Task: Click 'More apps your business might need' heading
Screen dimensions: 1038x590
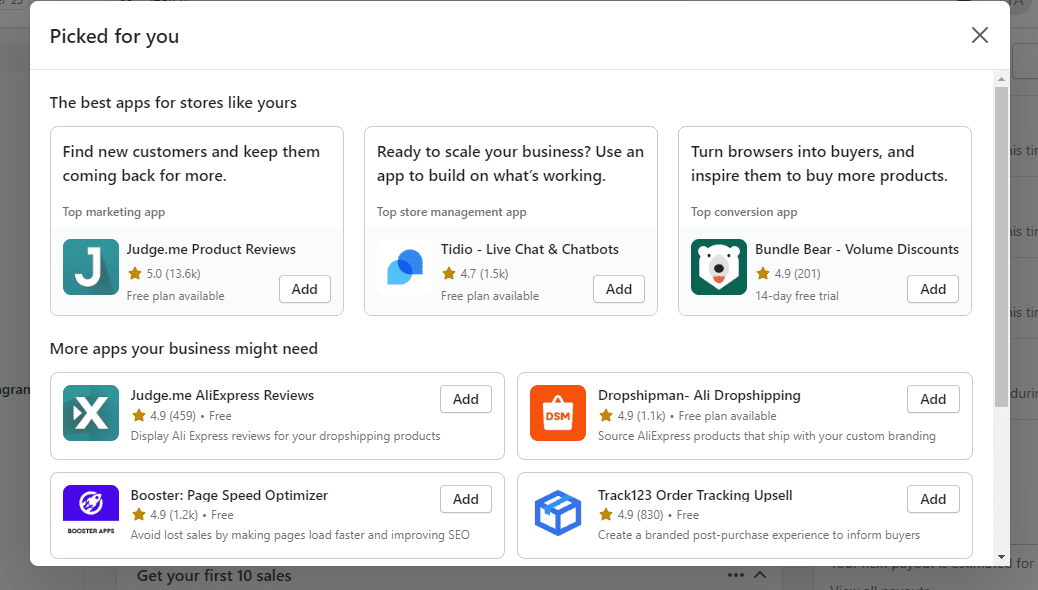Action: click(183, 348)
